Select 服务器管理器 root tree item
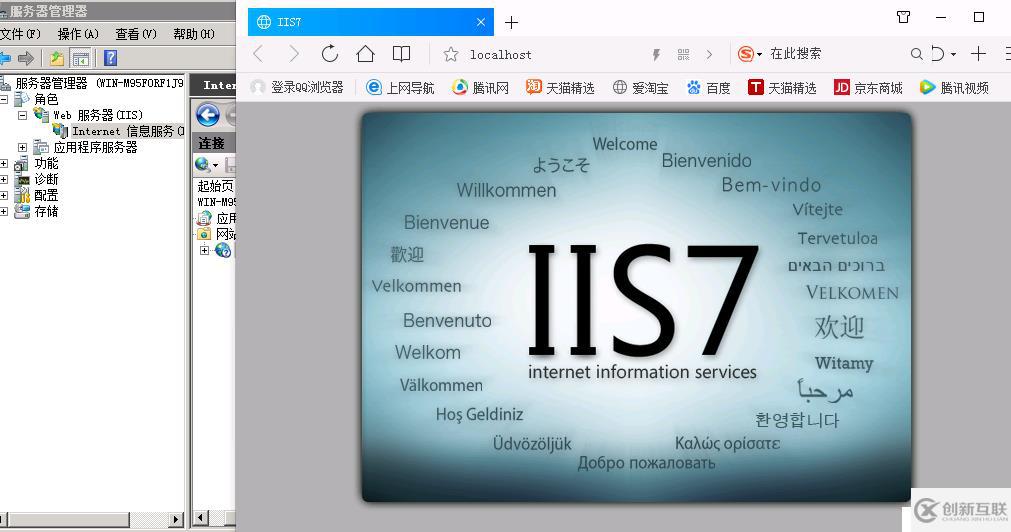Viewport: 1011px width, 532px height. point(99,83)
